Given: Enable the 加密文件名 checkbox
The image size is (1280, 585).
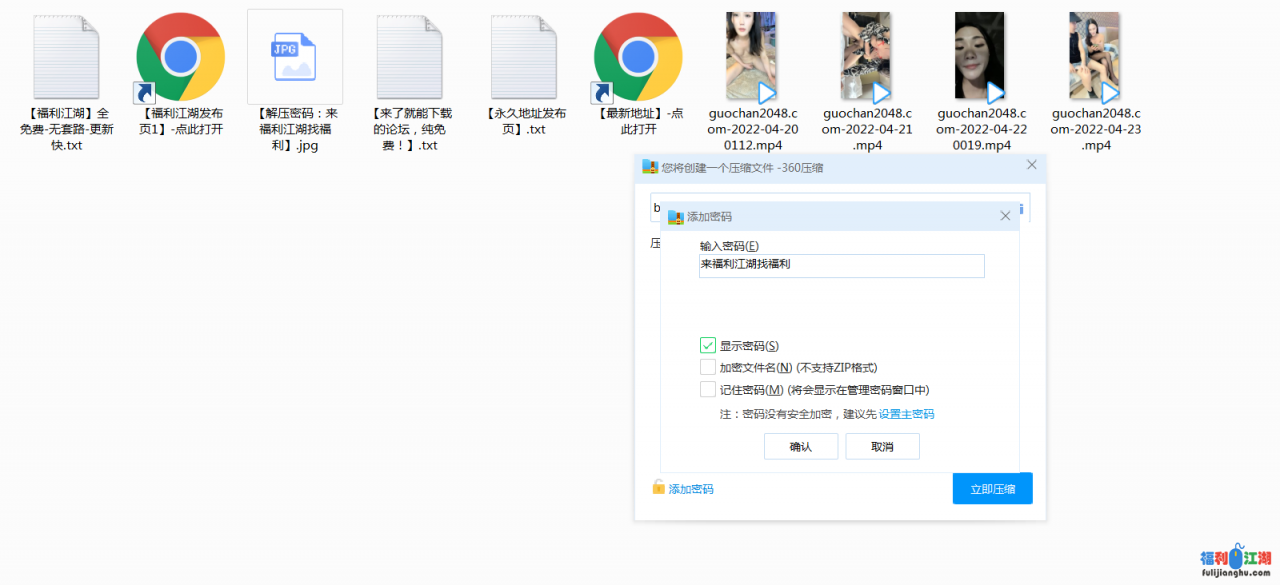Looking at the screenshot, I should (x=708, y=367).
